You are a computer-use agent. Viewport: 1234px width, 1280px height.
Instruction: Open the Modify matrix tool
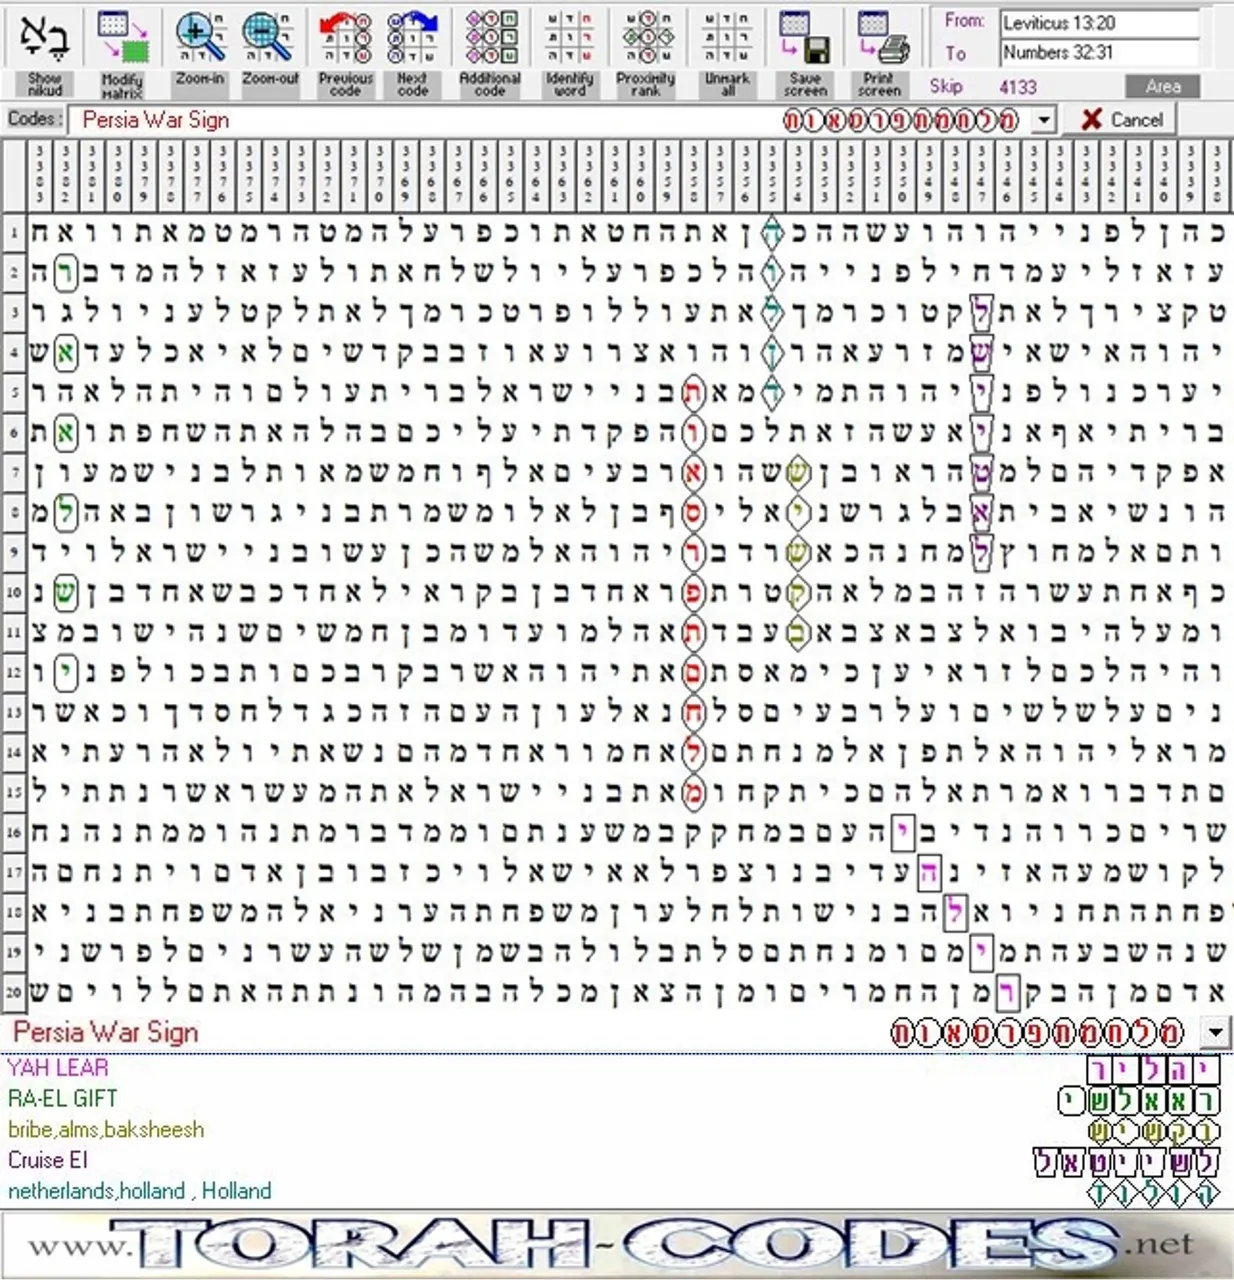pyautogui.click(x=123, y=36)
